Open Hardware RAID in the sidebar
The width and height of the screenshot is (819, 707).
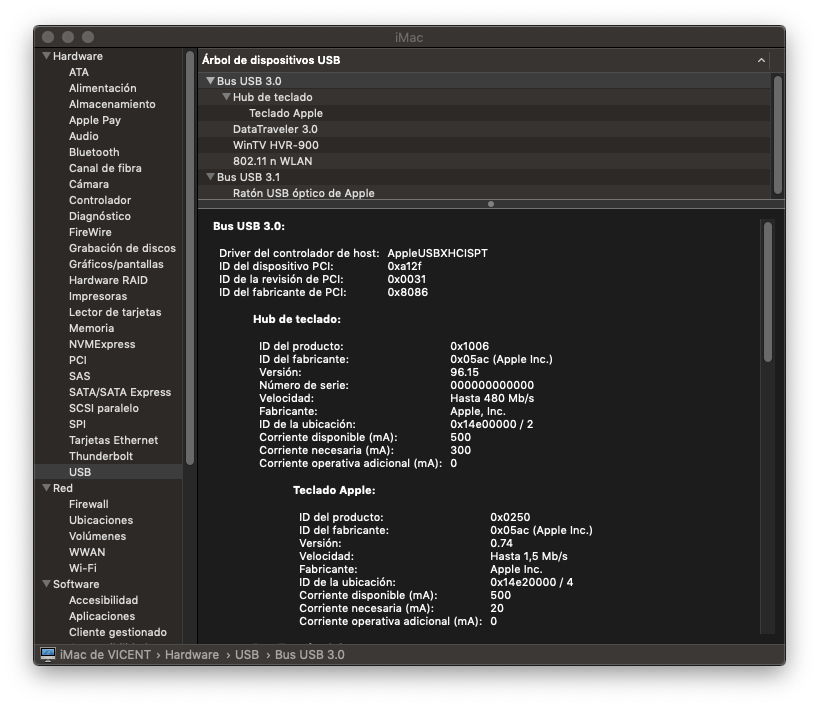108,280
